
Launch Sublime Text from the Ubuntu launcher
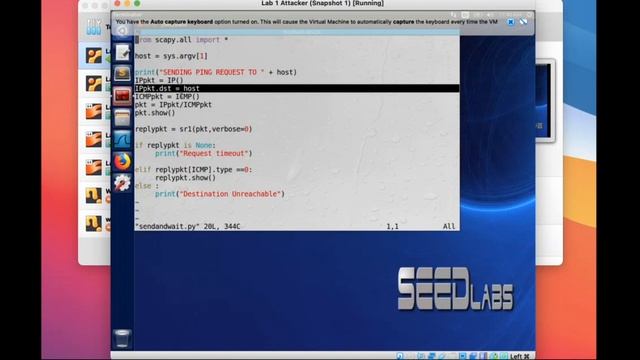tap(122, 74)
